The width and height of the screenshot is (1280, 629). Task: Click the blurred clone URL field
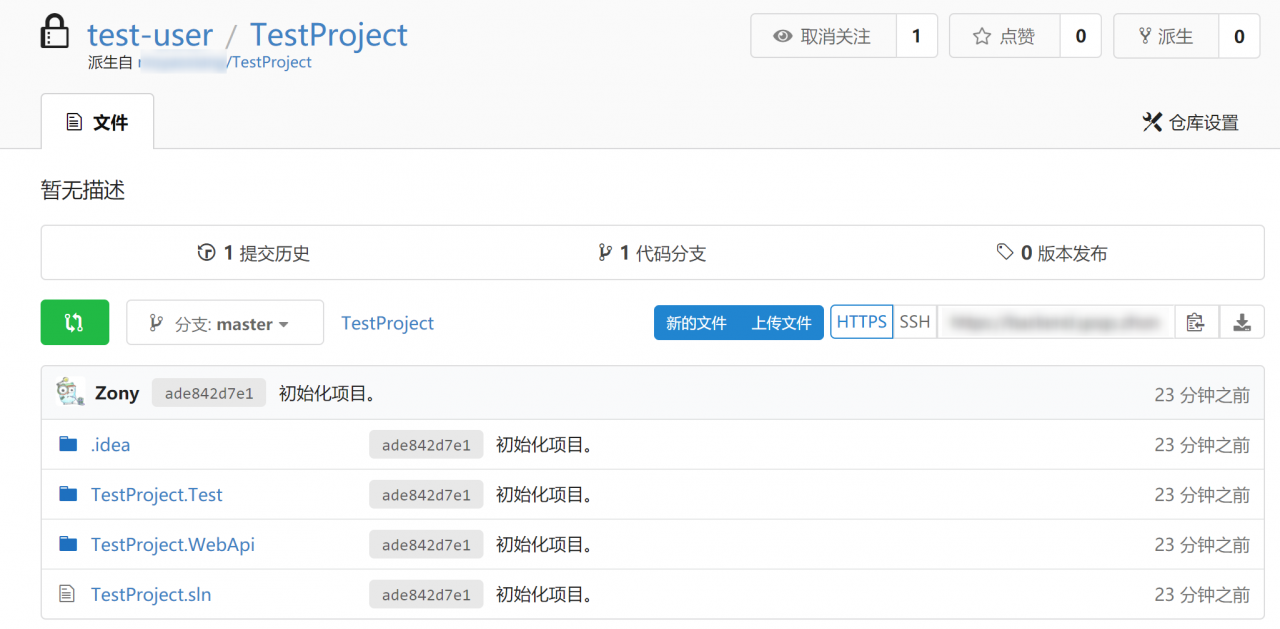coord(1056,322)
